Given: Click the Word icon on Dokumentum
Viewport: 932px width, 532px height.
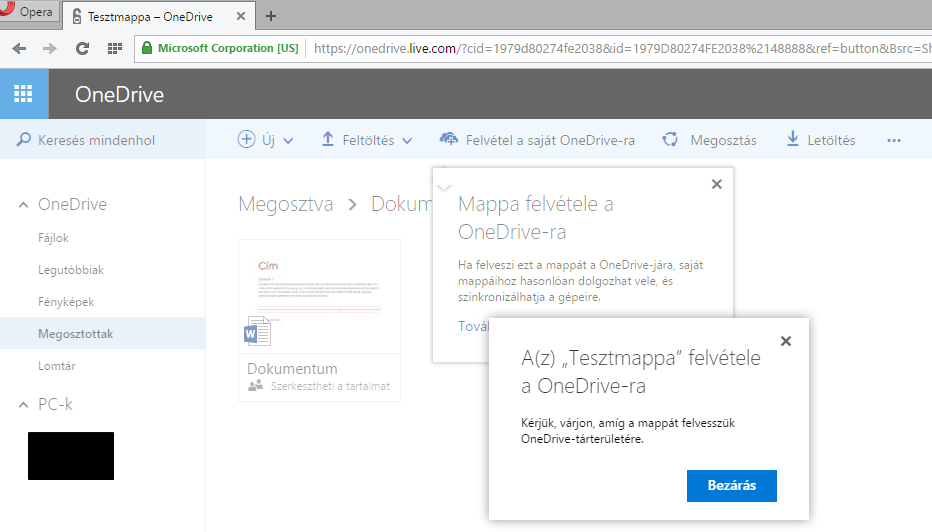Looking at the screenshot, I should pyautogui.click(x=257, y=331).
